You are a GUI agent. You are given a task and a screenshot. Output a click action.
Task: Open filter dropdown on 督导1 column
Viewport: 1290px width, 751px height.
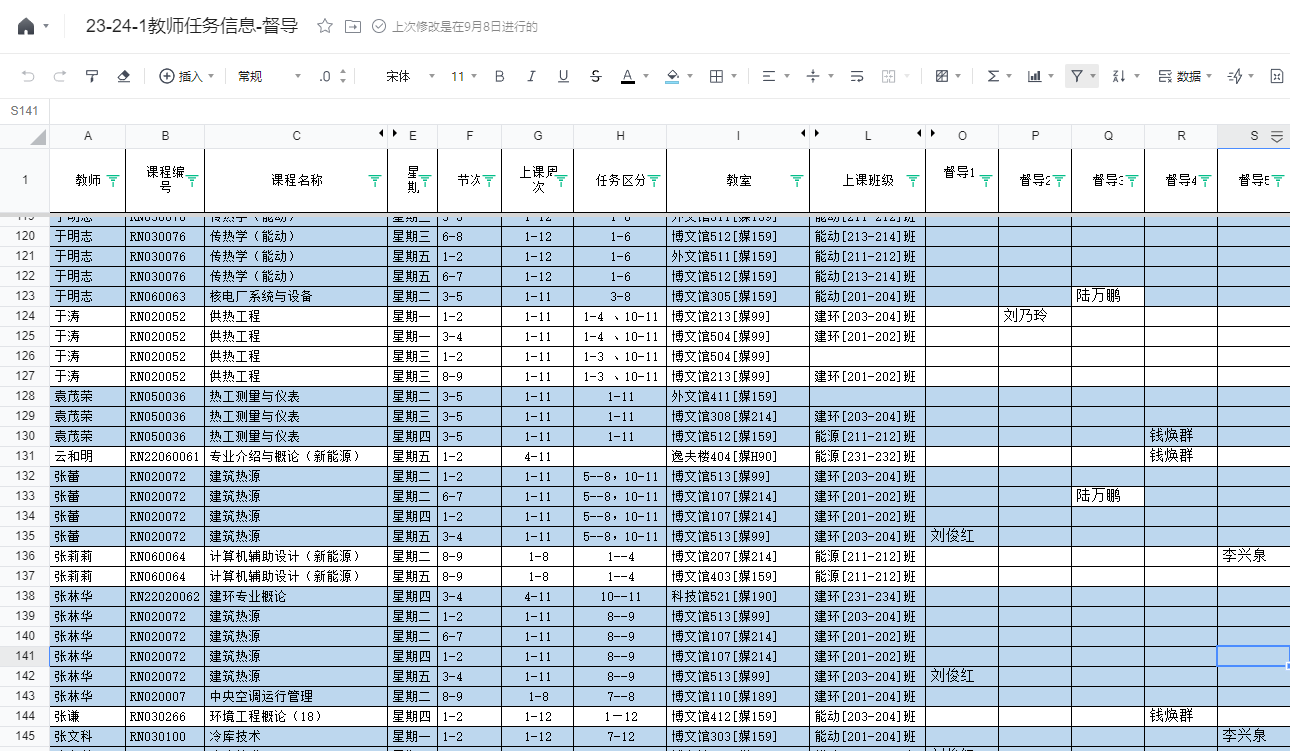pos(986,181)
